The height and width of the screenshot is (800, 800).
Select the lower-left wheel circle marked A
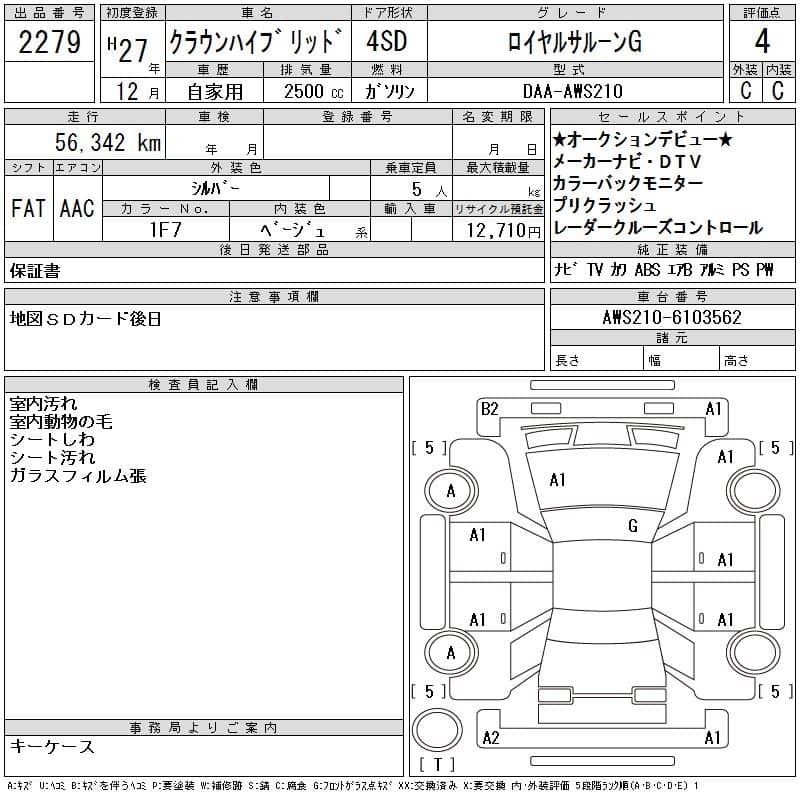[451, 653]
